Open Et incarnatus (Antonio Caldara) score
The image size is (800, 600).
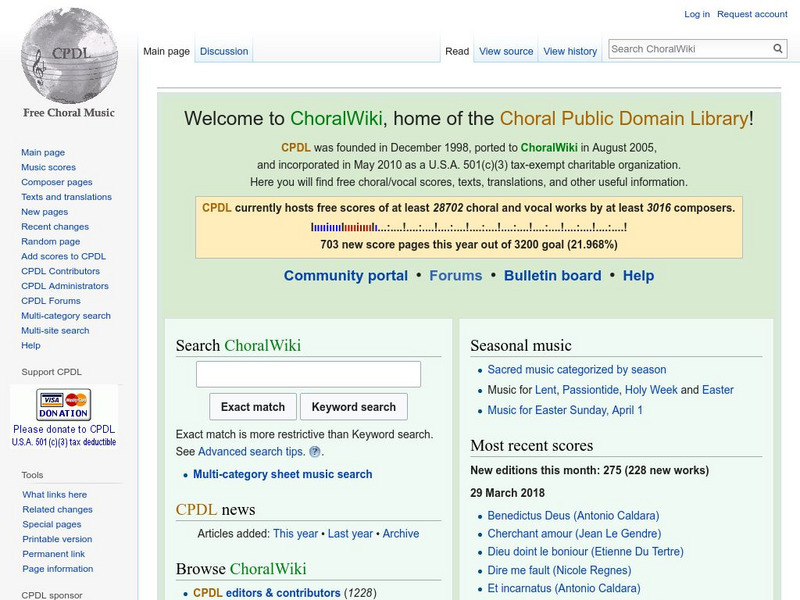[564, 588]
